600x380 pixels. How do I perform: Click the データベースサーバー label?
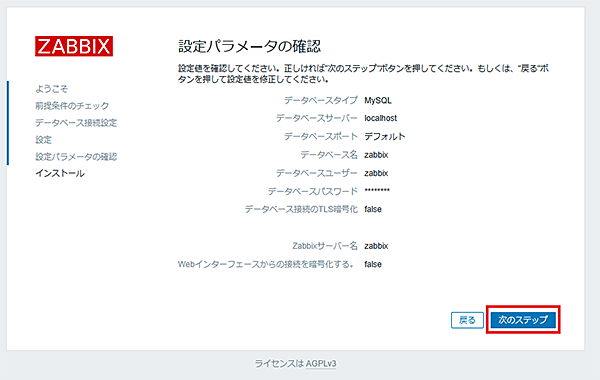click(316, 118)
